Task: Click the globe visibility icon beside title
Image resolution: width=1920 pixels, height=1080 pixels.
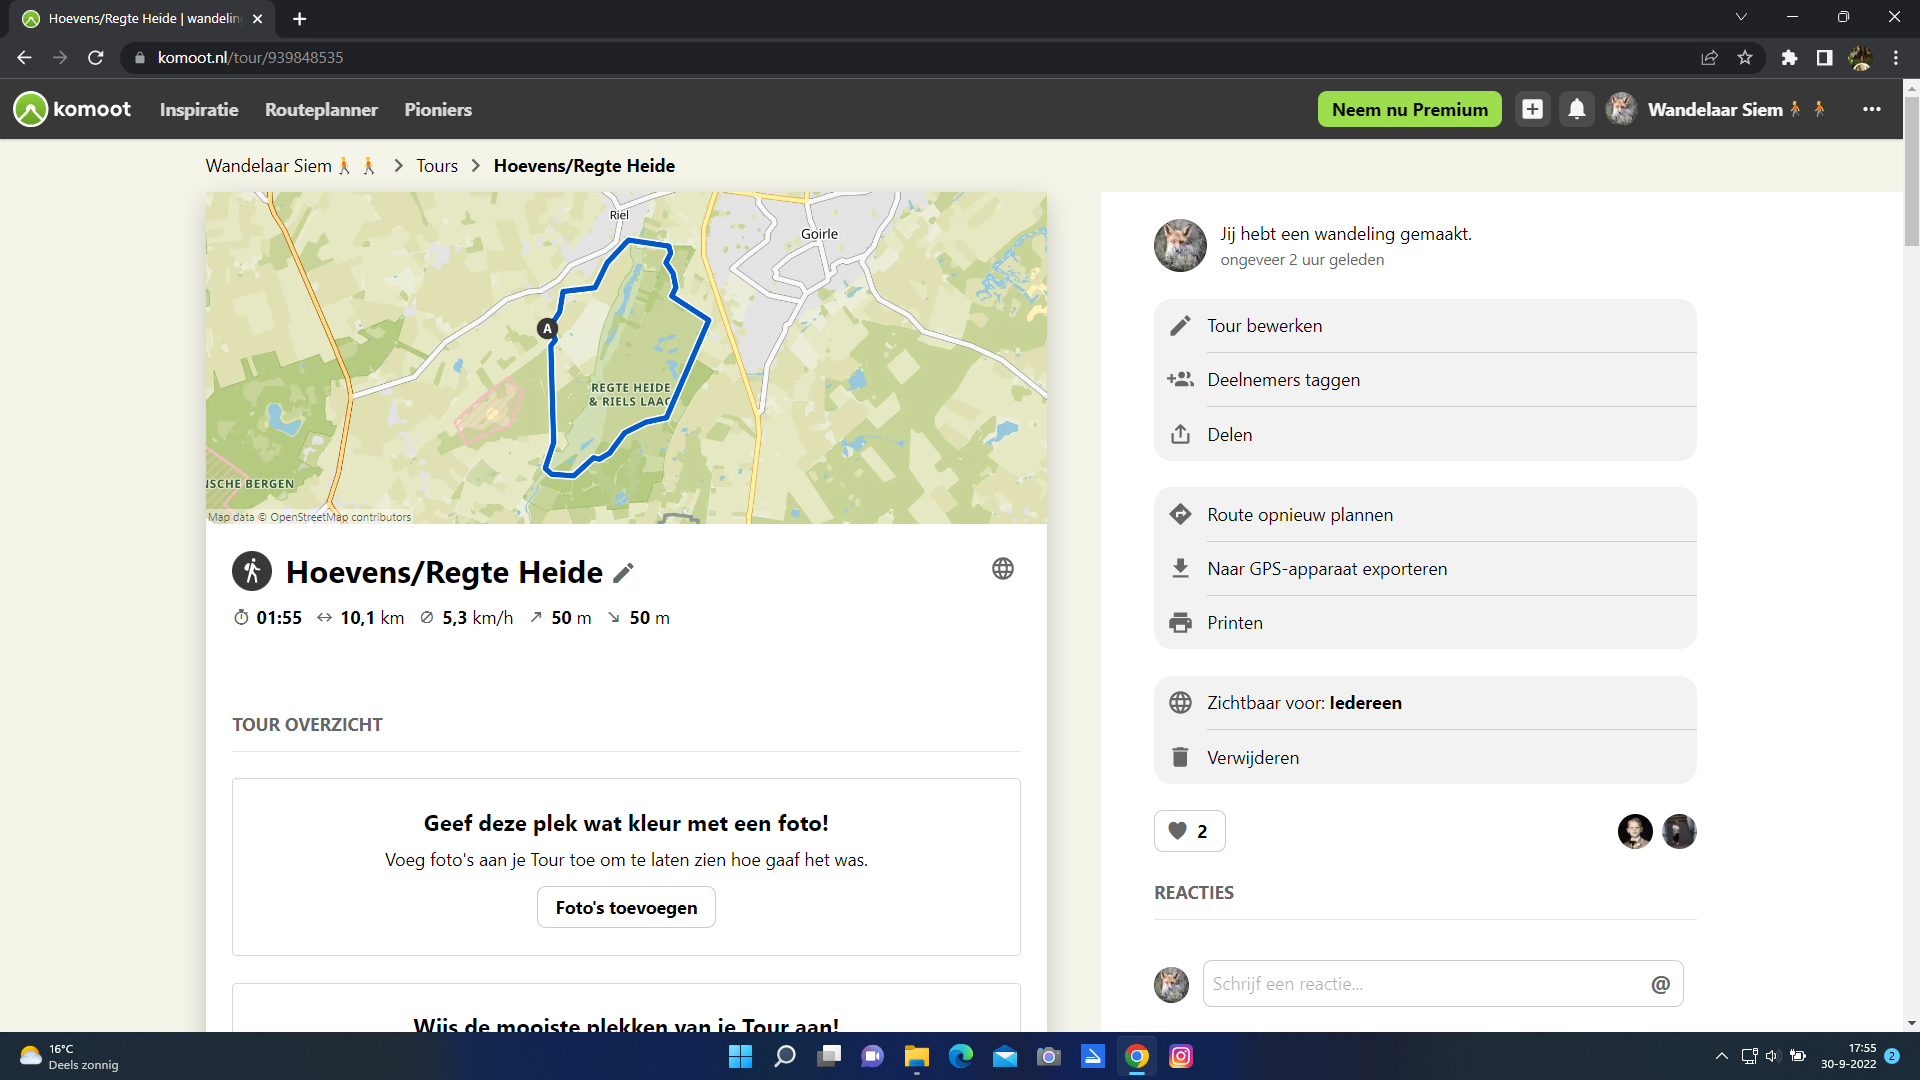Action: [x=1002, y=569]
